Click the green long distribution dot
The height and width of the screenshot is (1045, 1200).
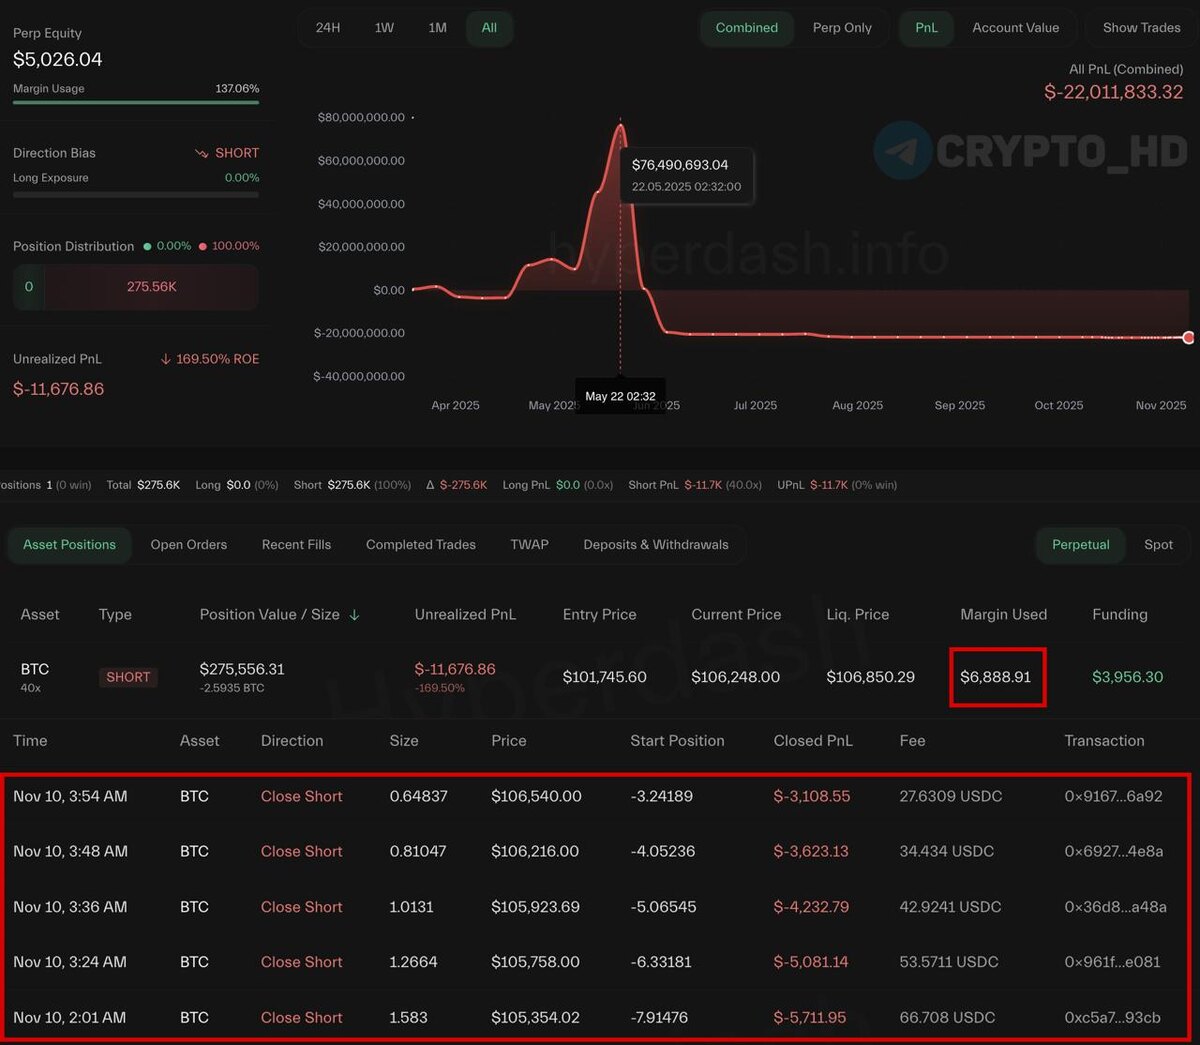pyautogui.click(x=147, y=246)
